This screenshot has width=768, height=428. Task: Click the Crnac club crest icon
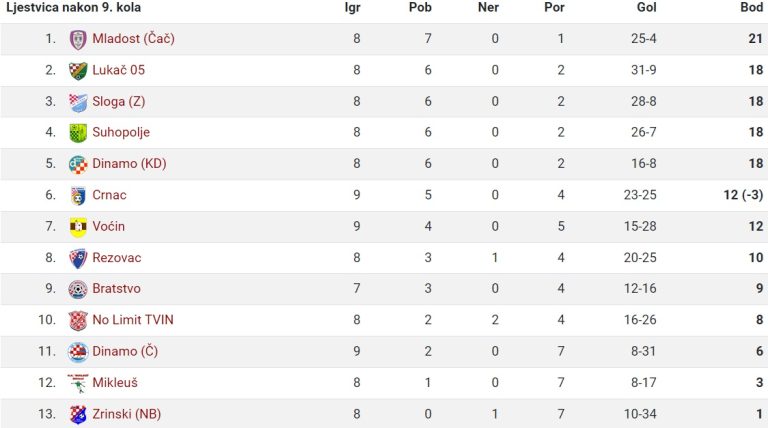tap(78, 195)
